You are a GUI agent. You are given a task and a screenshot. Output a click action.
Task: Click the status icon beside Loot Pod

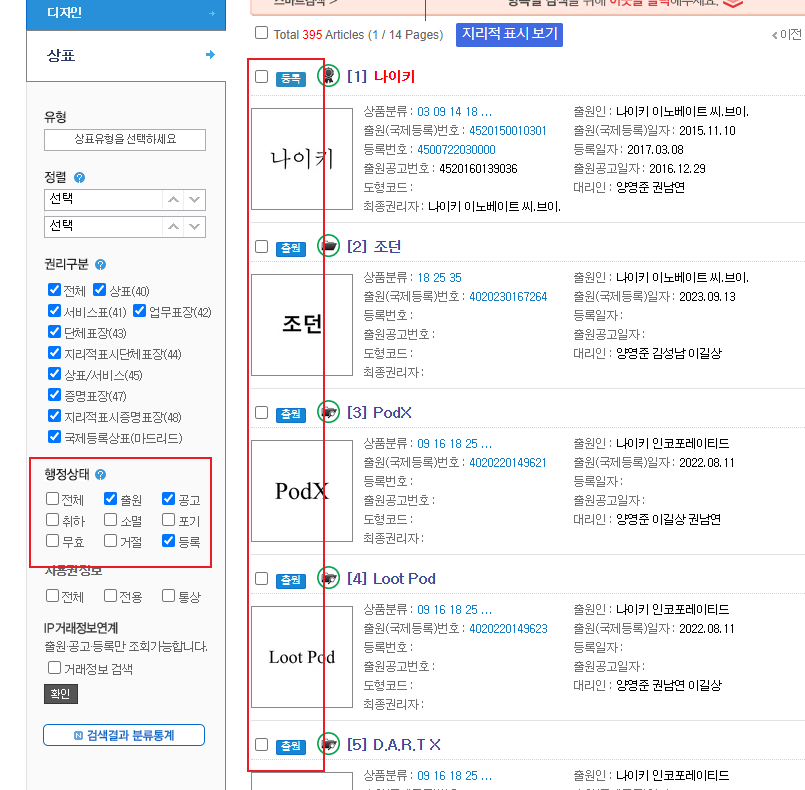tap(329, 578)
